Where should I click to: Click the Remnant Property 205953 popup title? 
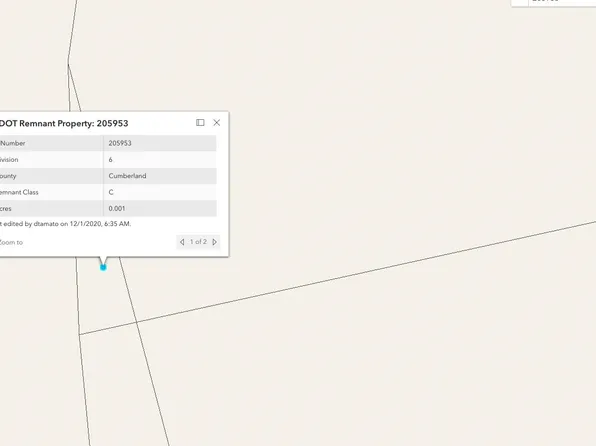pos(64,124)
